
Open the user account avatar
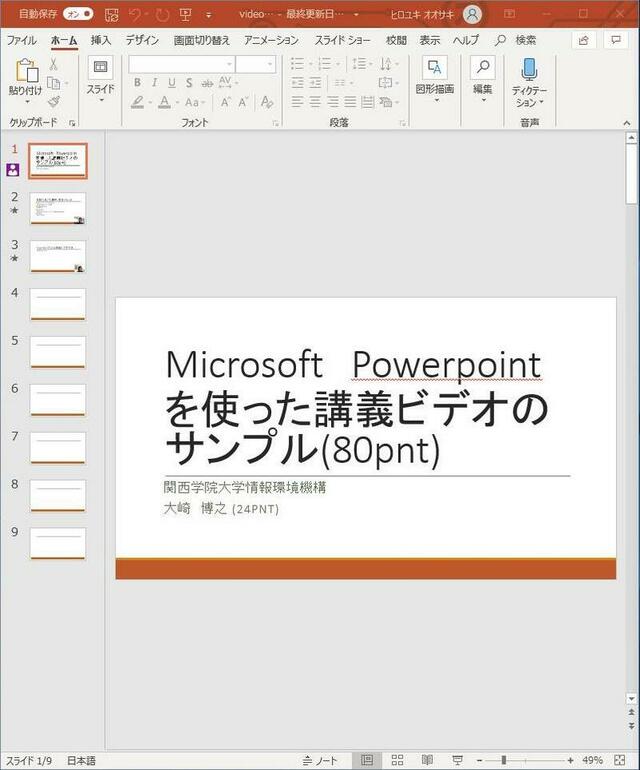(x=473, y=15)
